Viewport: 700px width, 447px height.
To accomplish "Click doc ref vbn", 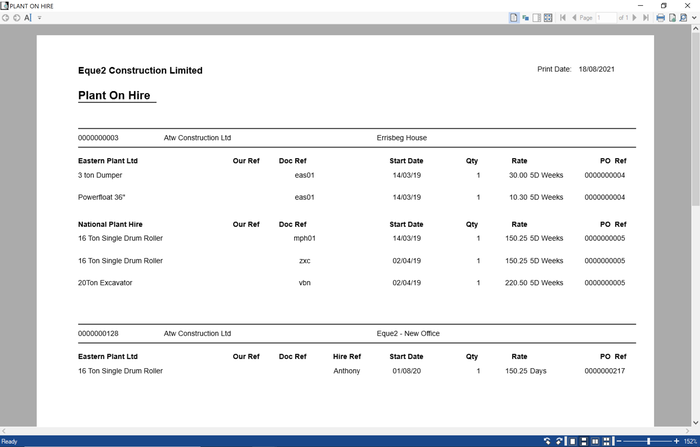I will pos(304,283).
